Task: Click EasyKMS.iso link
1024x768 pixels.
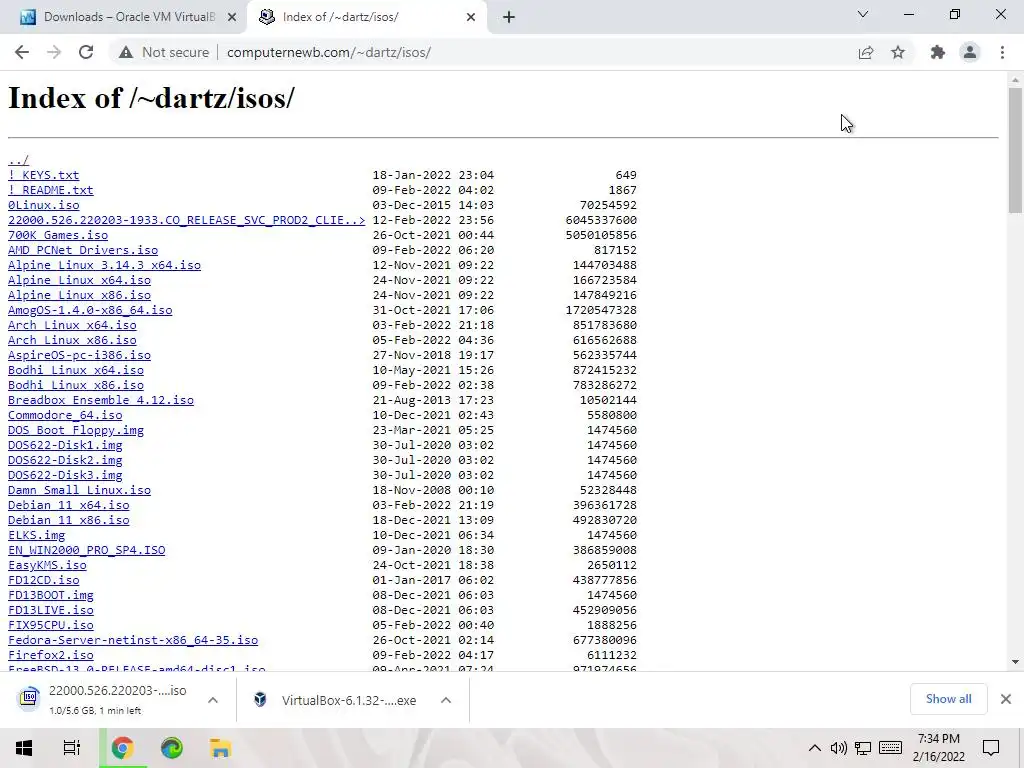Action: click(47, 566)
